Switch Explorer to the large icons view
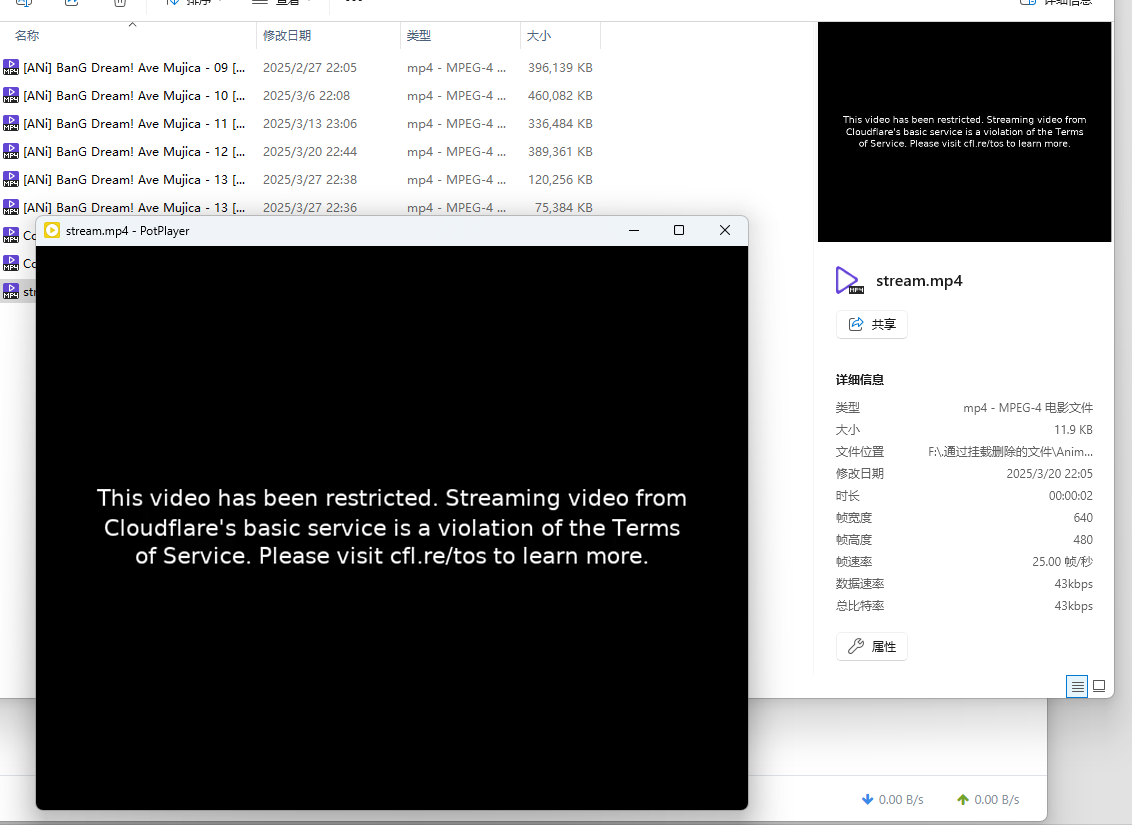This screenshot has height=825, width=1132. coord(1099,686)
